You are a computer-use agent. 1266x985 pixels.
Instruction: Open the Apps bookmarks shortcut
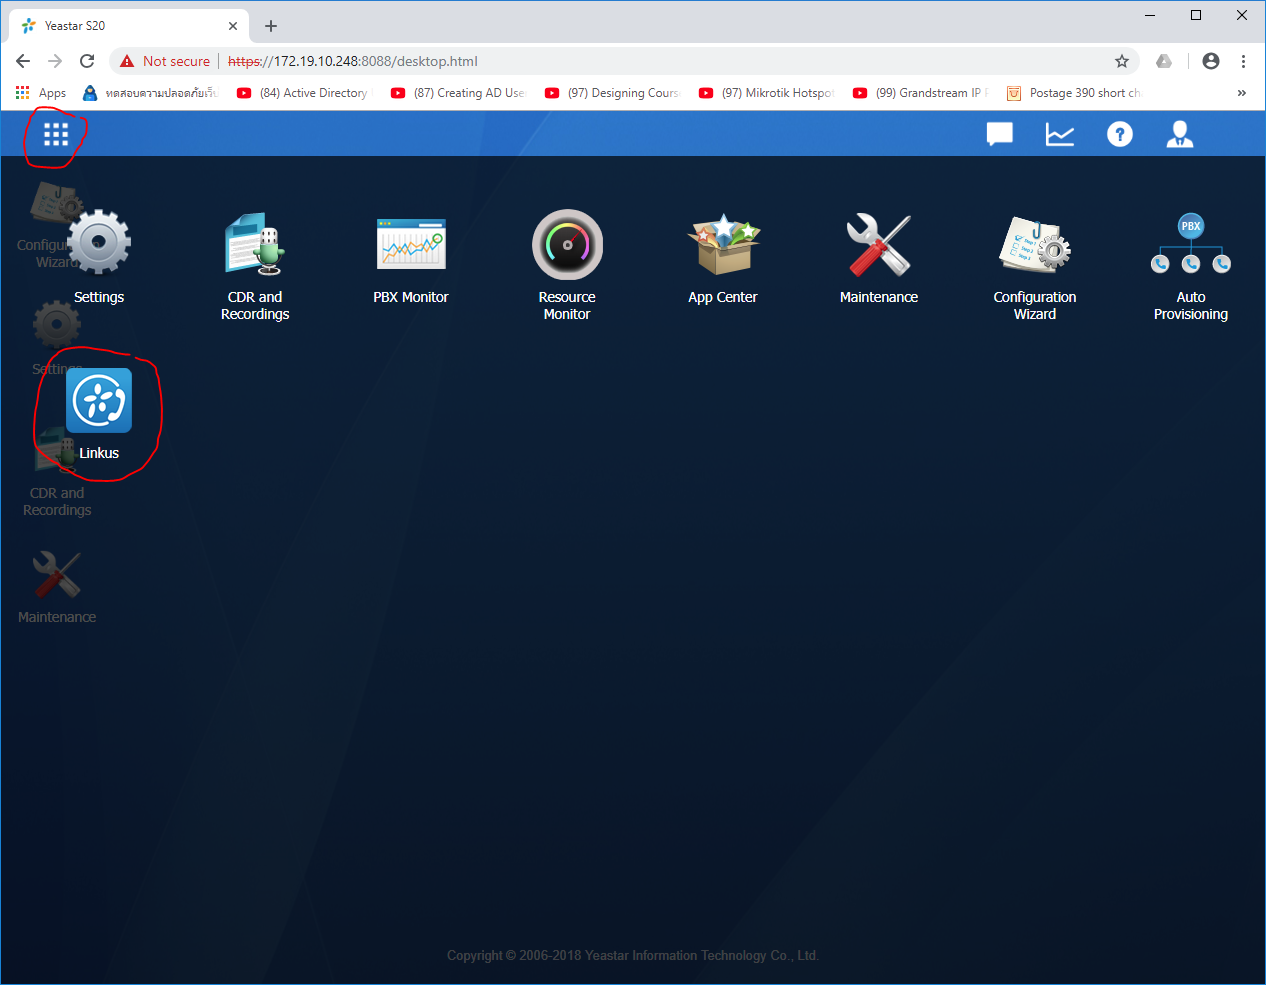coord(41,93)
